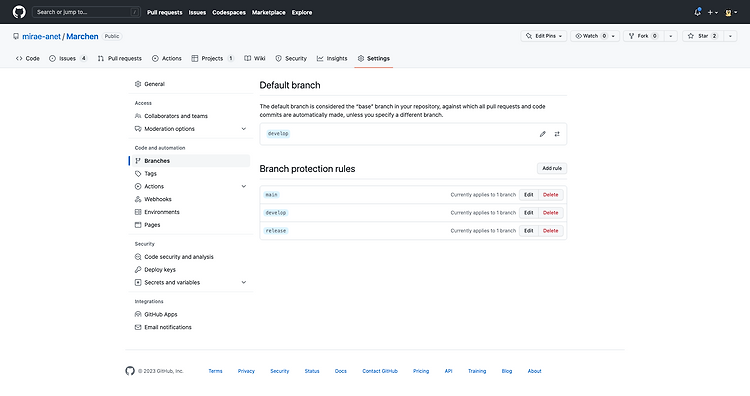Click the footer GitHub logo icon
750x396 pixels.
pos(130,371)
